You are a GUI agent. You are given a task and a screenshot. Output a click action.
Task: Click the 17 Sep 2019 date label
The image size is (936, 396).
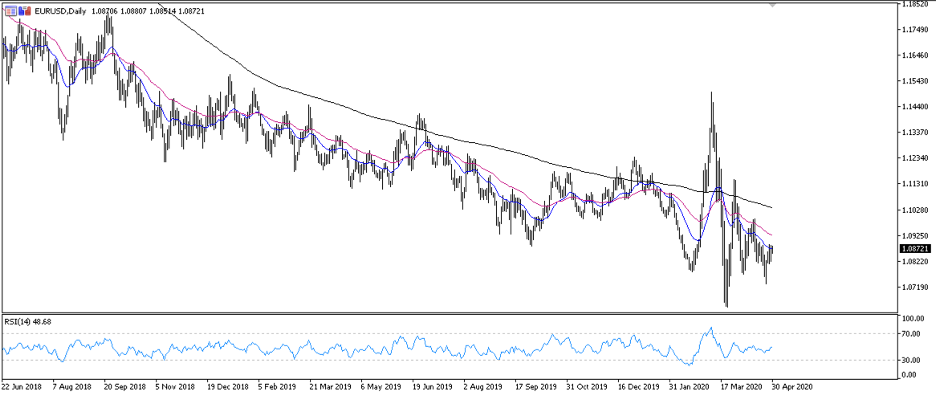(x=535, y=386)
